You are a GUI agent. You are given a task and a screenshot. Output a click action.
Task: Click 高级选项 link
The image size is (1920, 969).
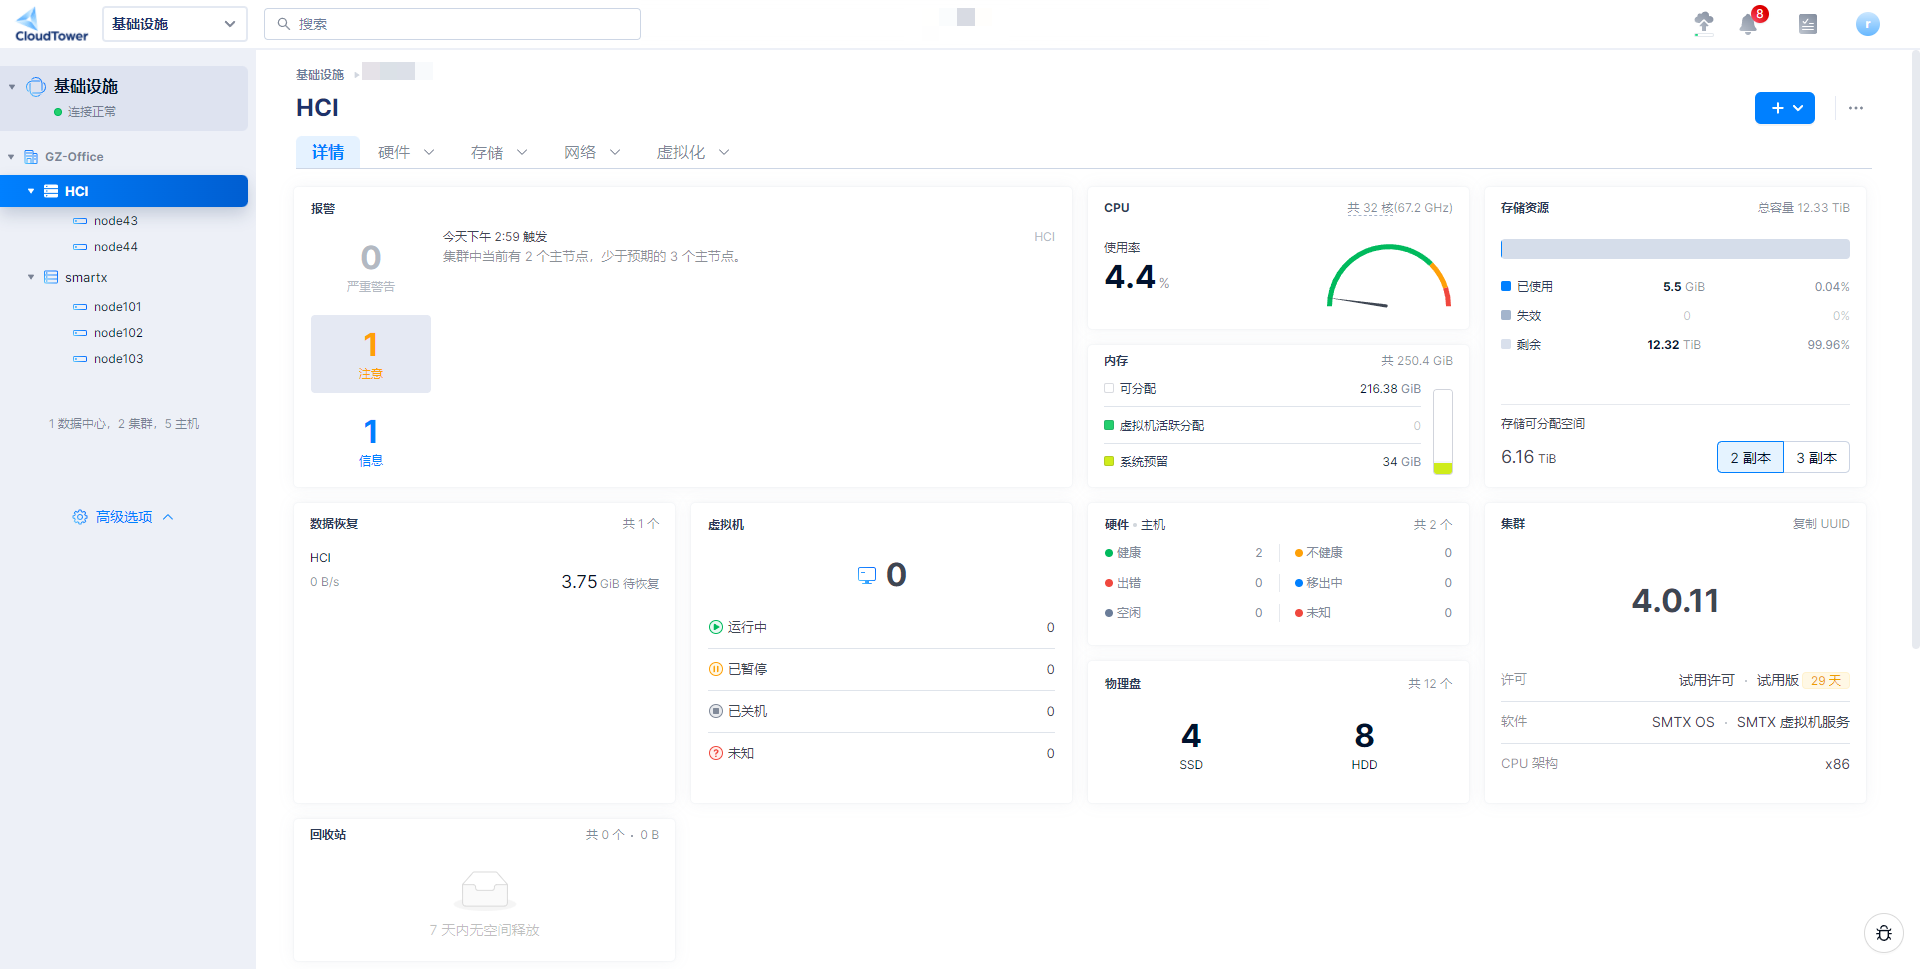pyautogui.click(x=124, y=517)
